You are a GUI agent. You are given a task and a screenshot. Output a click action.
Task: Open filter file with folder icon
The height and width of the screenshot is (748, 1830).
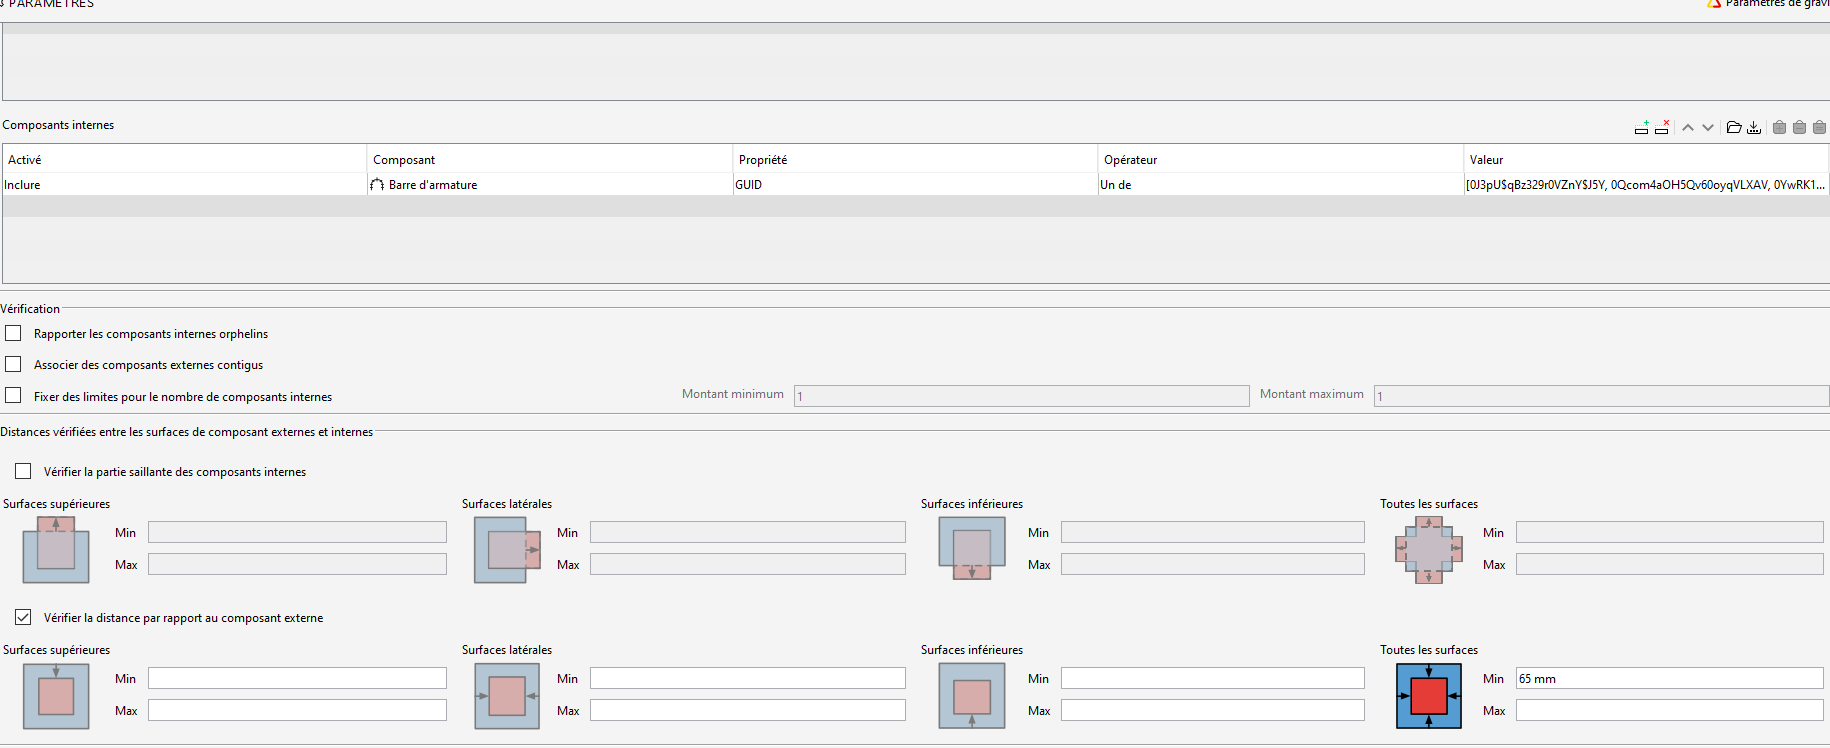click(1734, 127)
